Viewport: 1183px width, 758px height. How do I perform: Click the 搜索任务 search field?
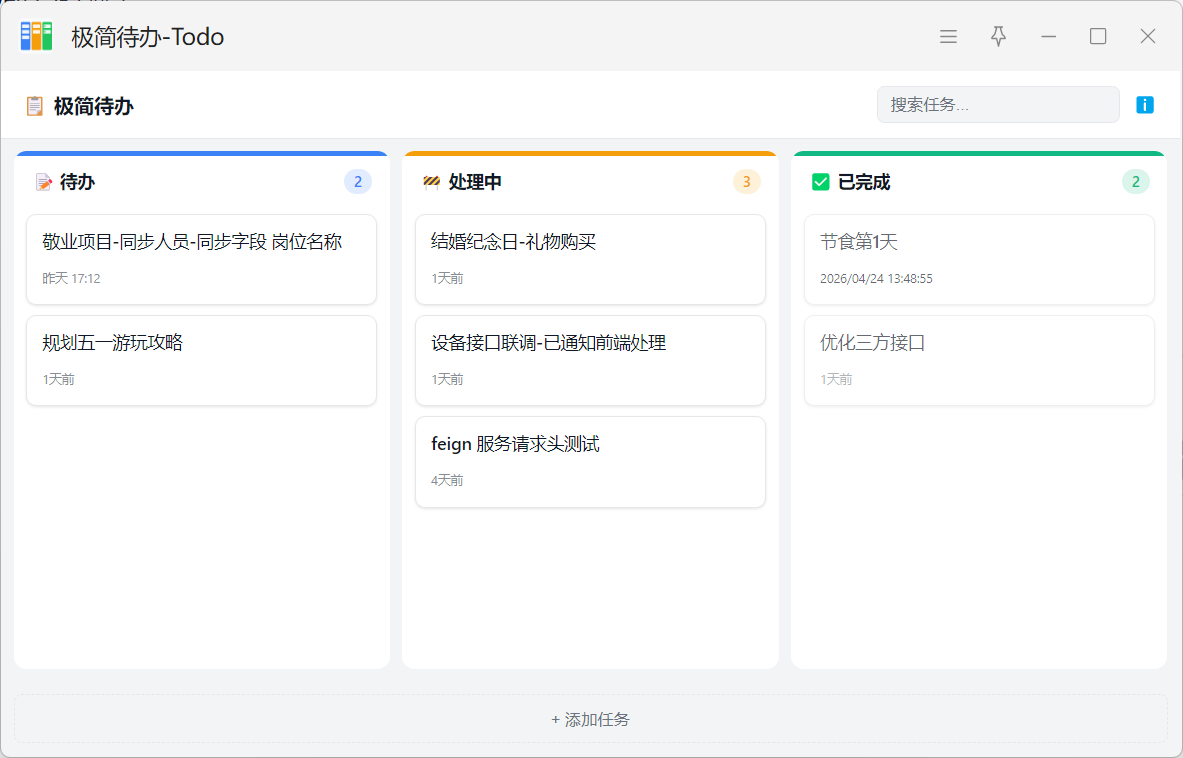997,105
